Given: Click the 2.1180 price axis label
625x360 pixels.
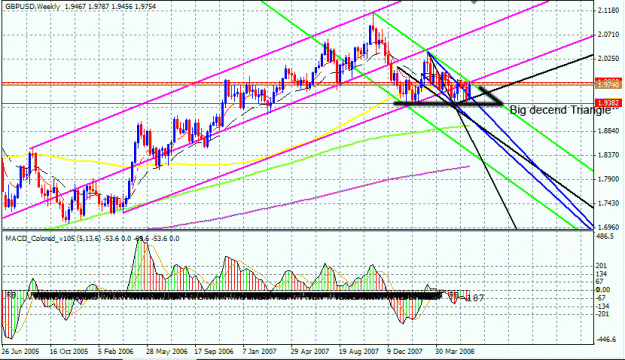Looking at the screenshot, I should point(608,10).
